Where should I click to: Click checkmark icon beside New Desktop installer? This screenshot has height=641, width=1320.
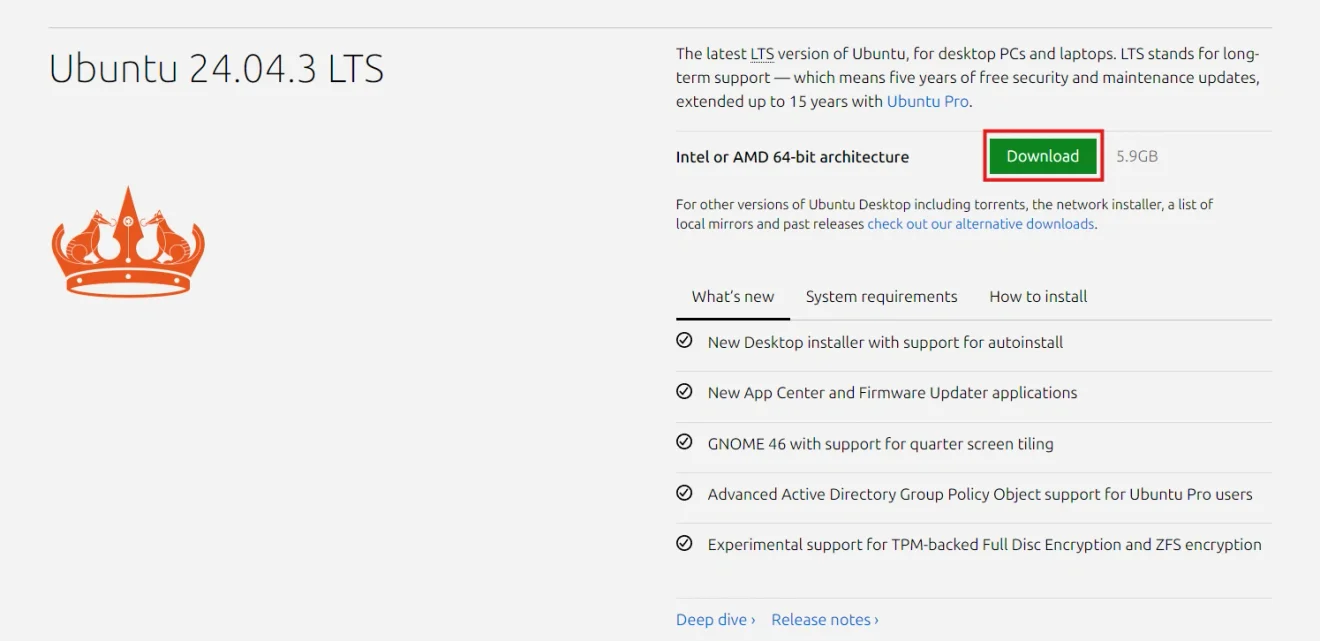pos(684,341)
